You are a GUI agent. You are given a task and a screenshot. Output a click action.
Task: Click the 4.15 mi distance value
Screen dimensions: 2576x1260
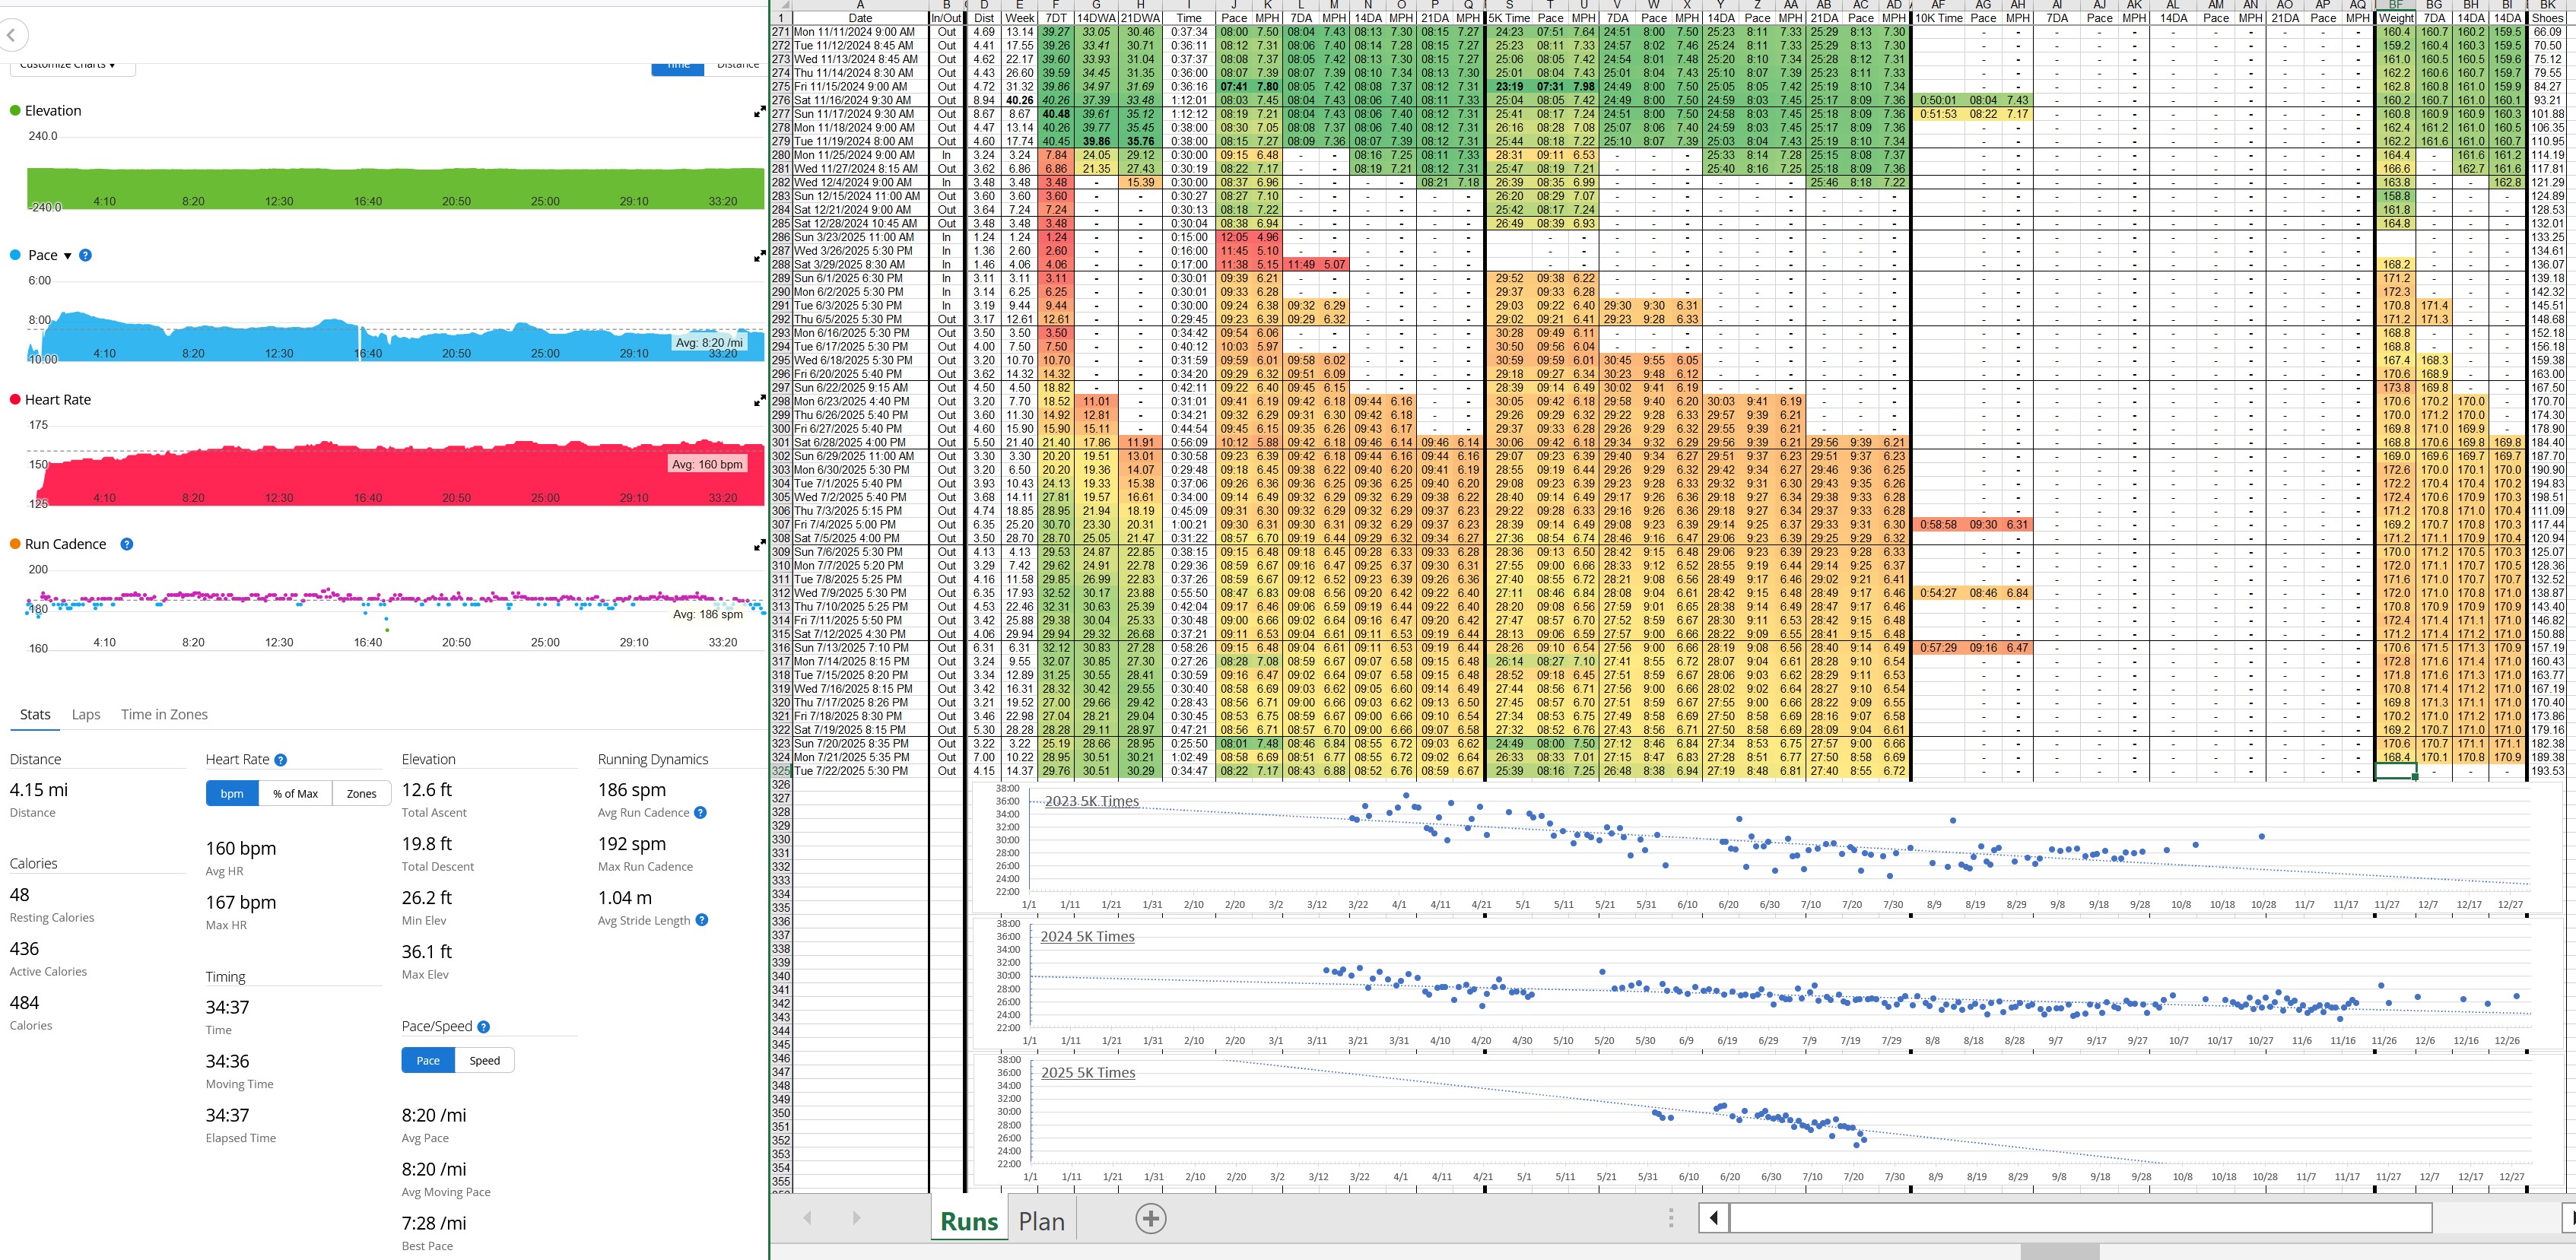pos(39,790)
